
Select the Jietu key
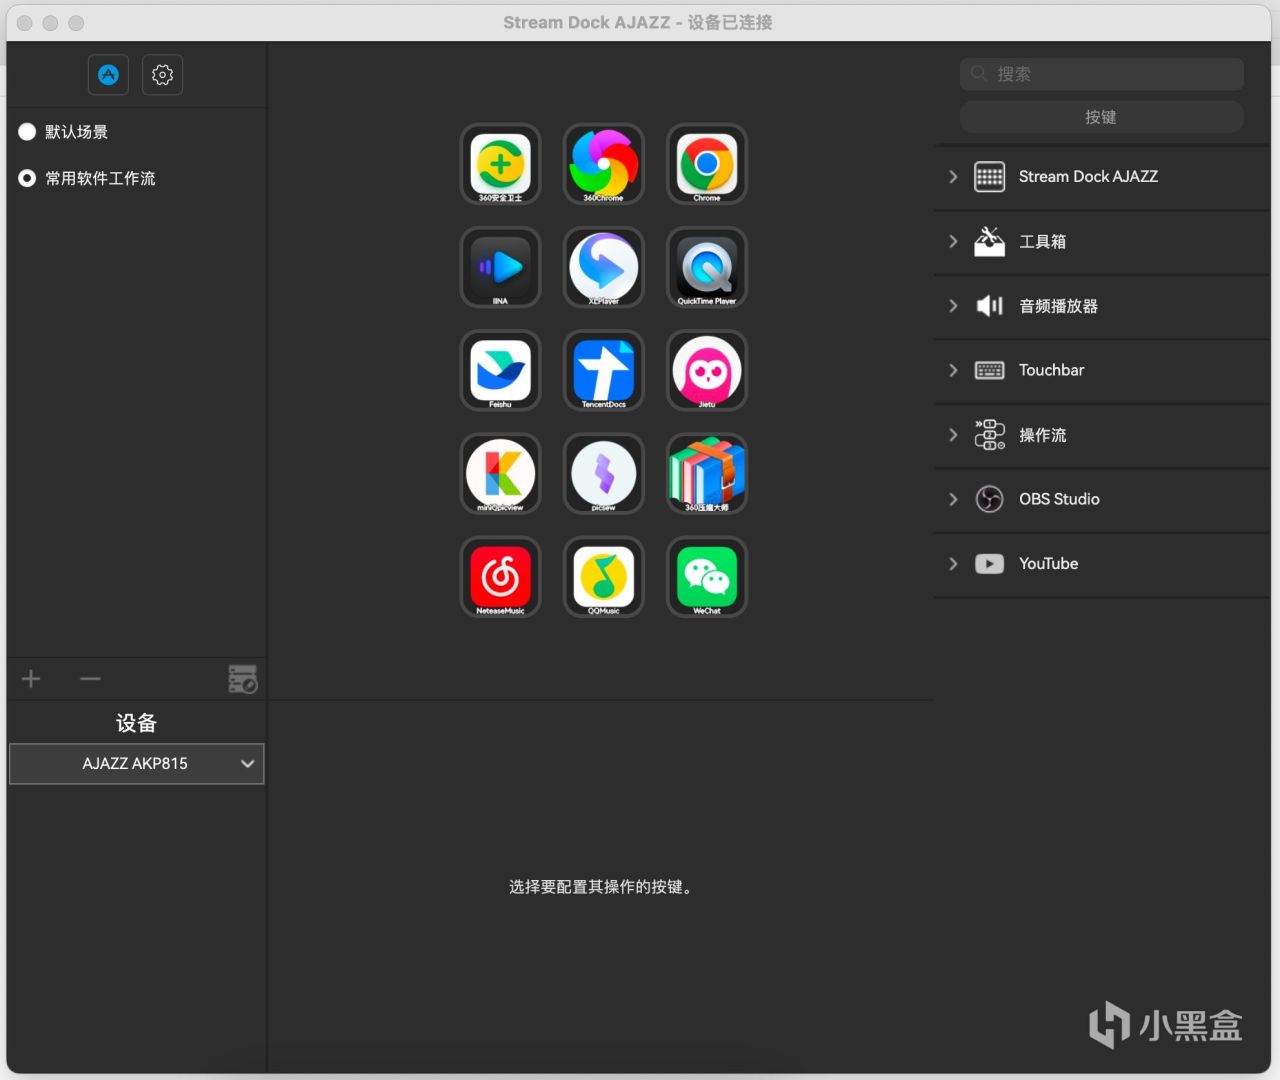coord(706,370)
